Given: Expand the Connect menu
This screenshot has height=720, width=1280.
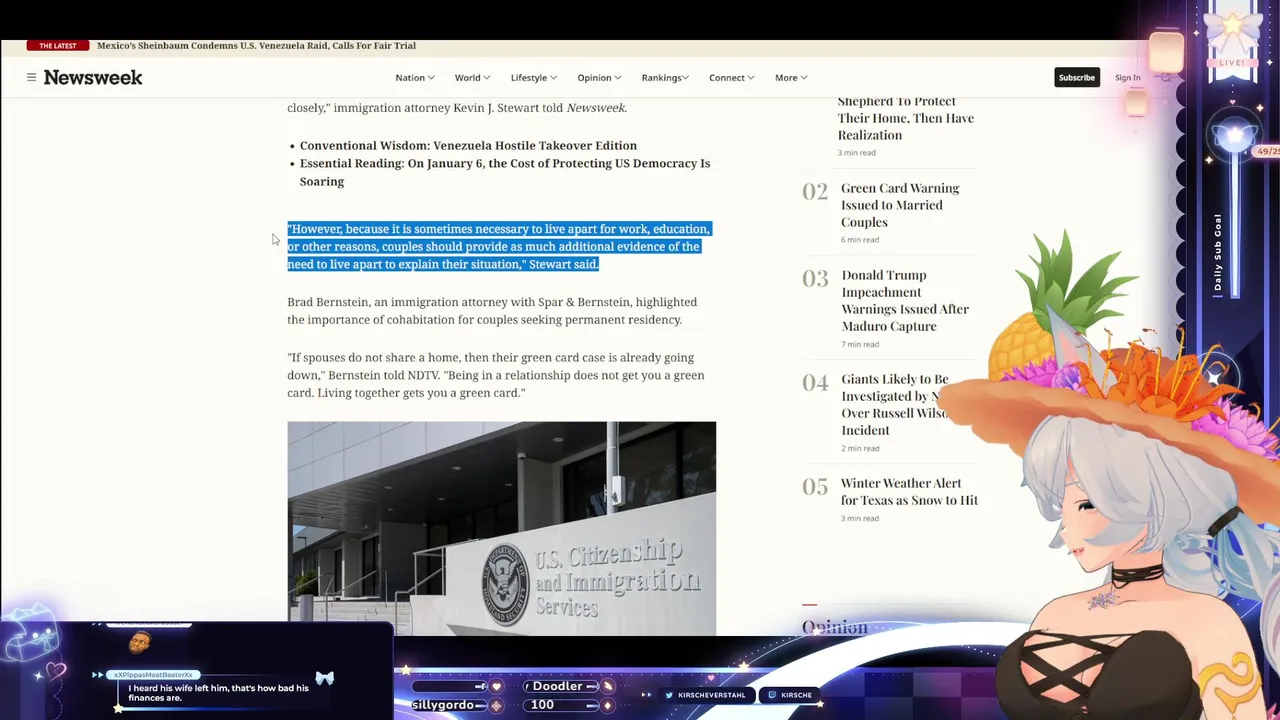Looking at the screenshot, I should pyautogui.click(x=731, y=77).
